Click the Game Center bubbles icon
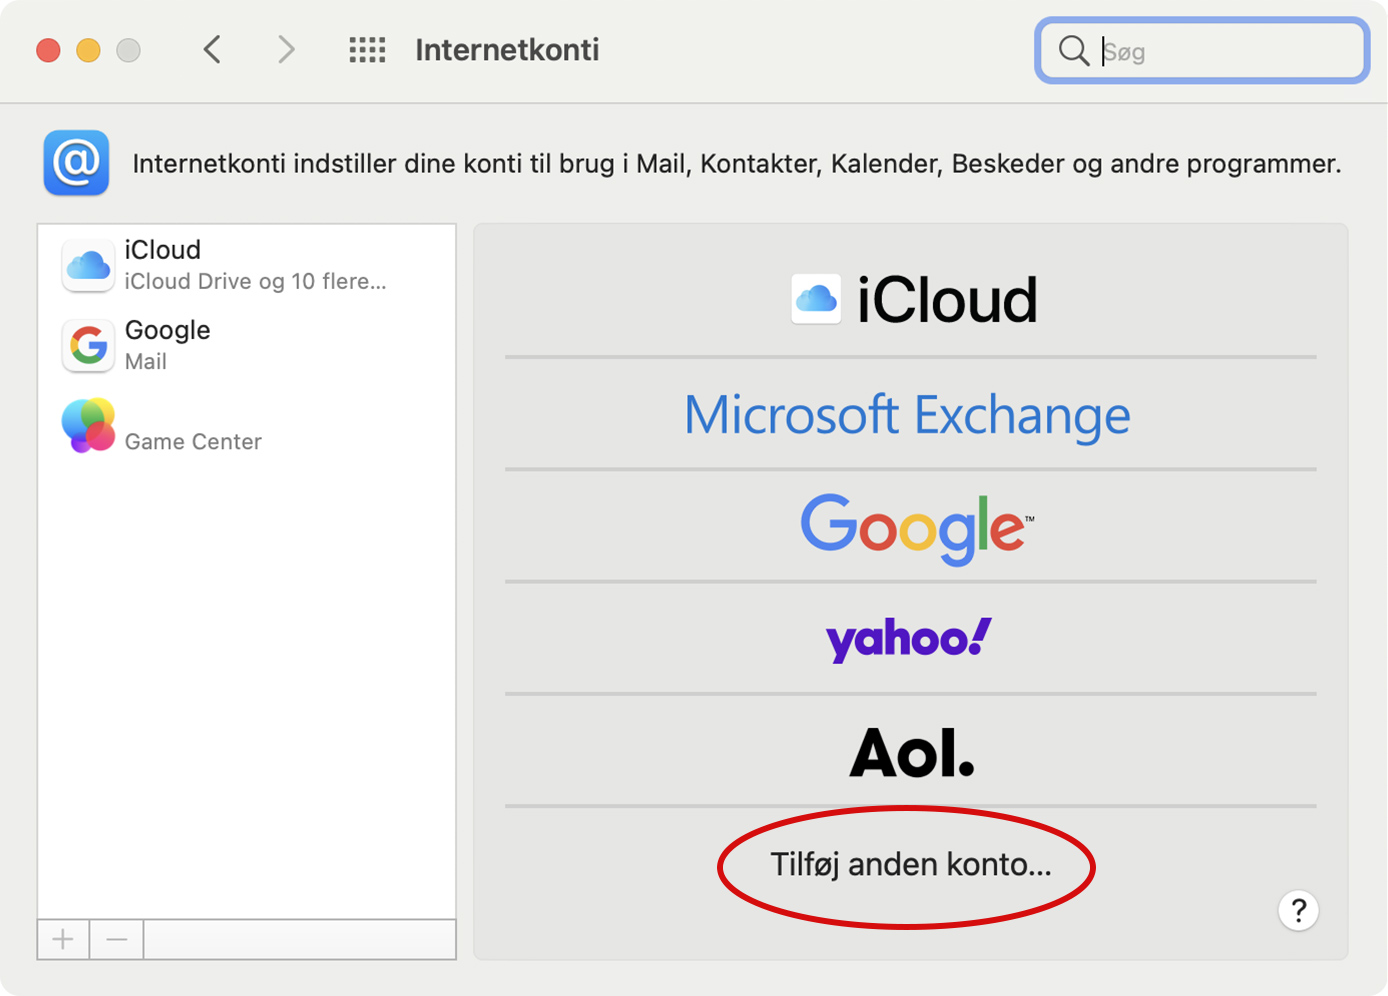Image resolution: width=1388 pixels, height=996 pixels. 88,425
